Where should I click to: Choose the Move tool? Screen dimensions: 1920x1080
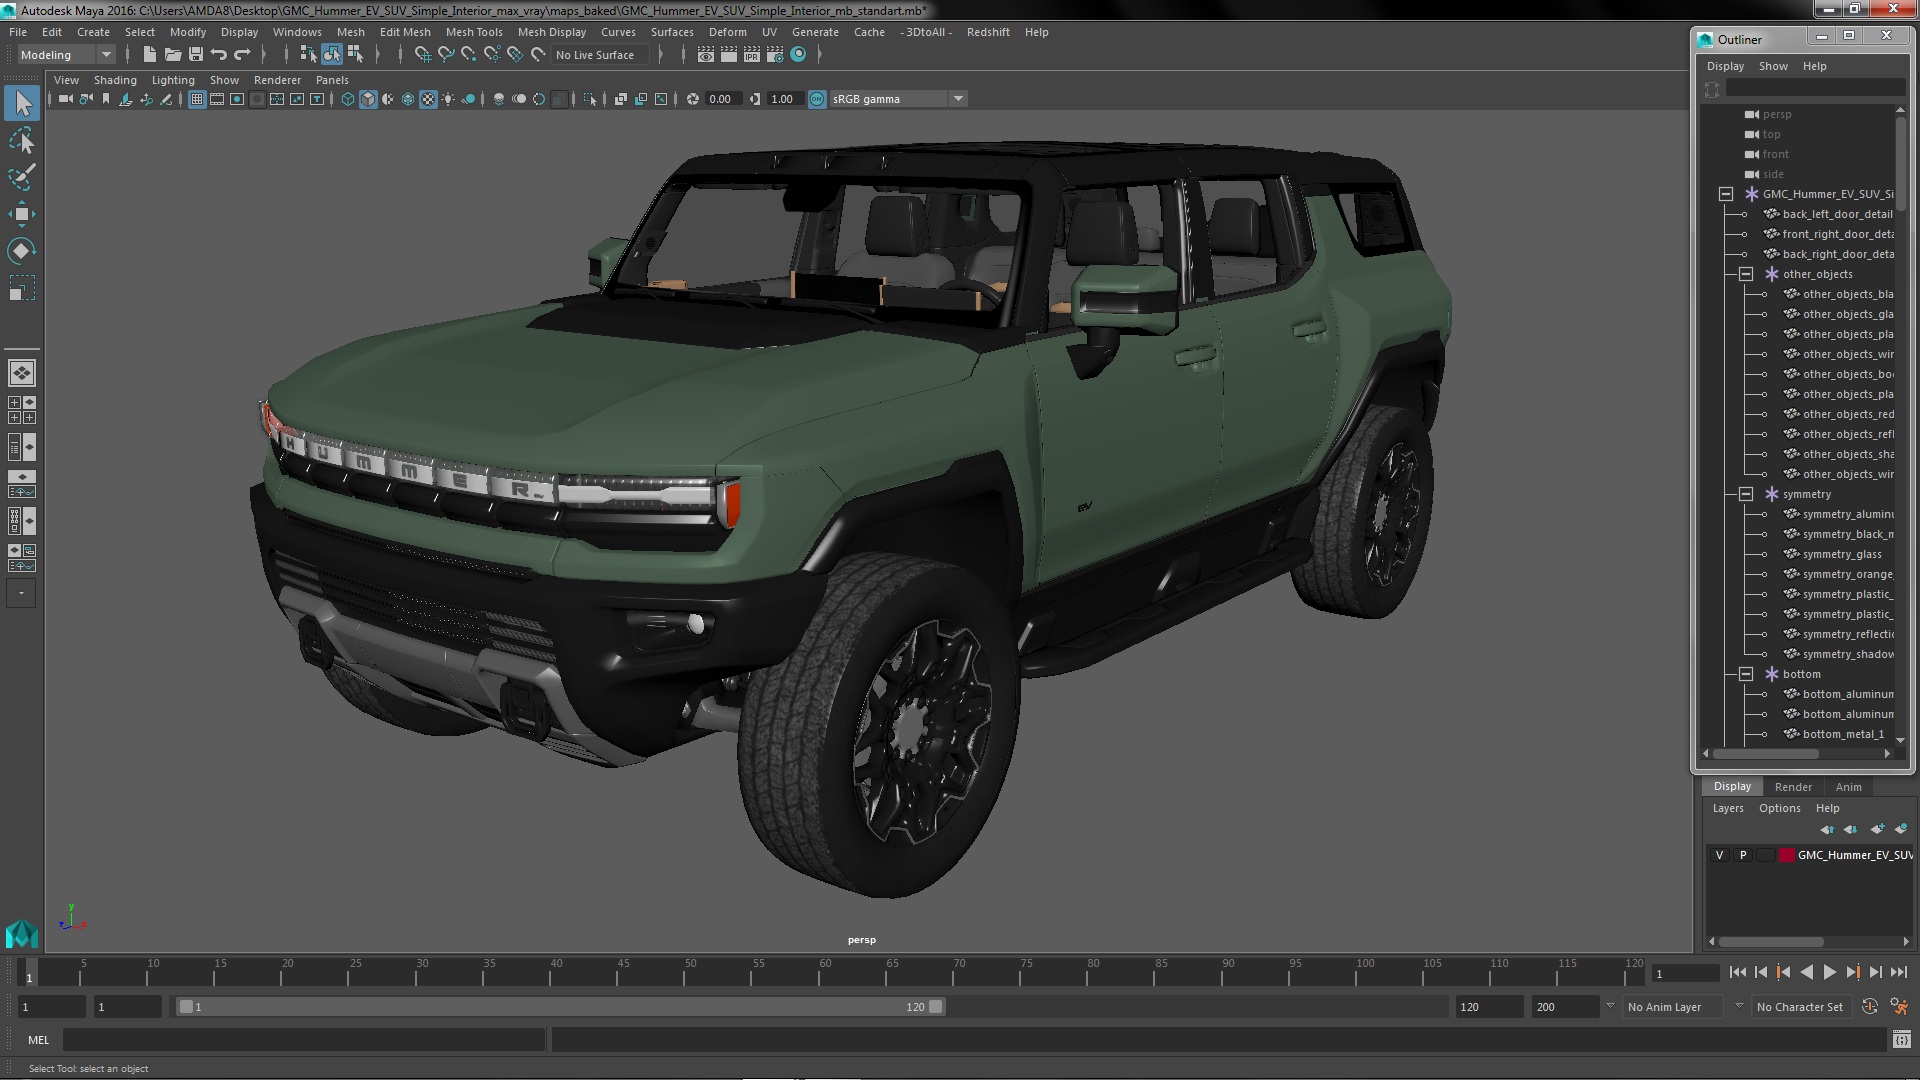(22, 214)
